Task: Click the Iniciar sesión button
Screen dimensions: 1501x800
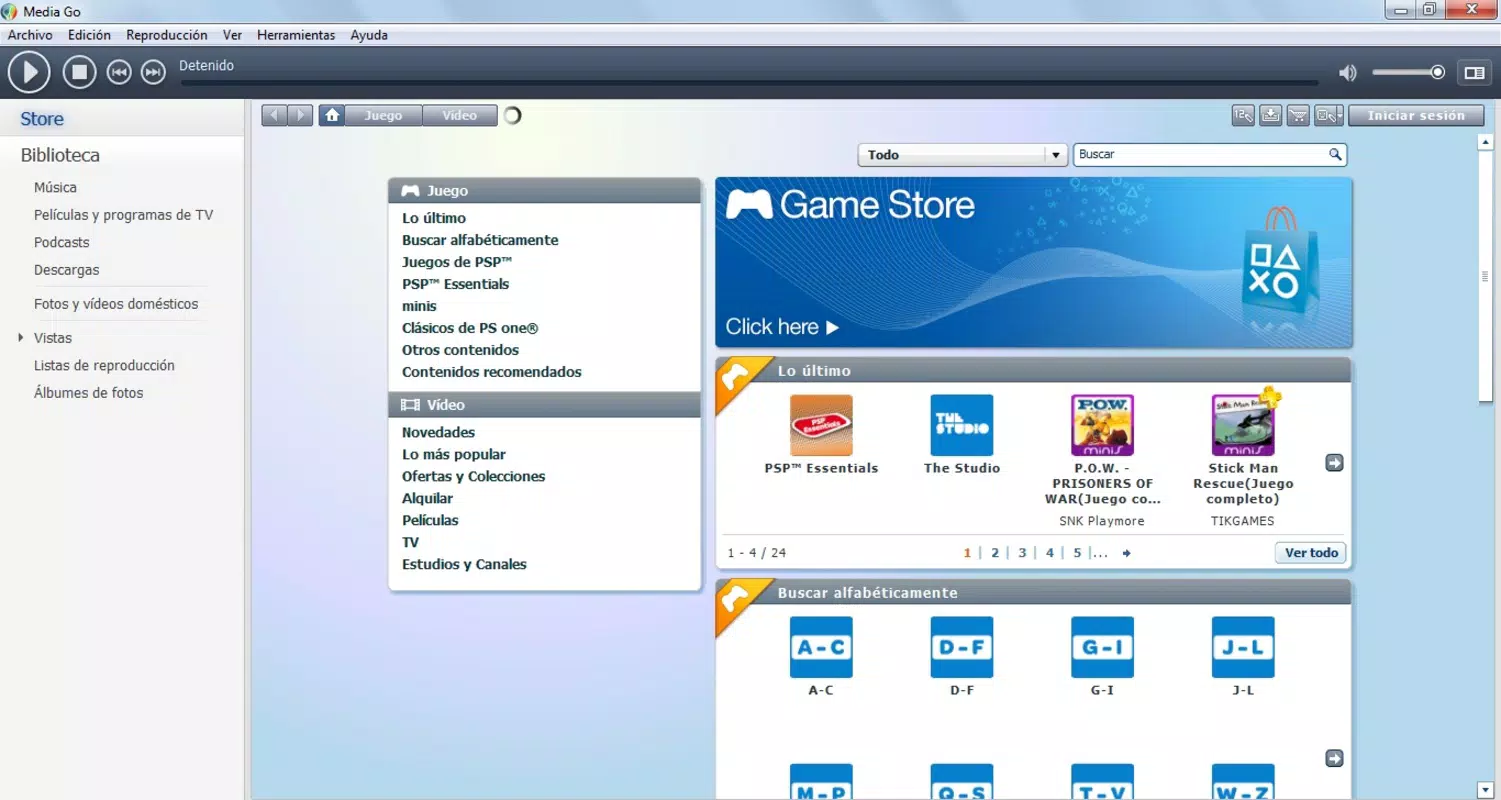Action: click(1416, 115)
